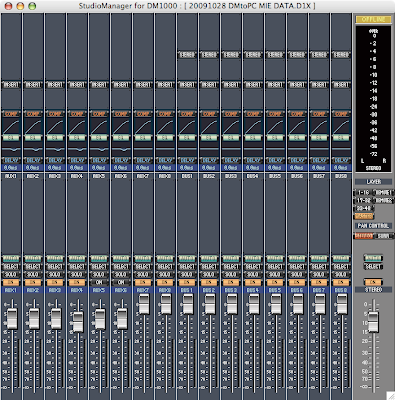This screenshot has width=395, height=400.
Task: Toggle AUTO on the BUS6 channel
Action: pyautogui.click(x=297, y=259)
